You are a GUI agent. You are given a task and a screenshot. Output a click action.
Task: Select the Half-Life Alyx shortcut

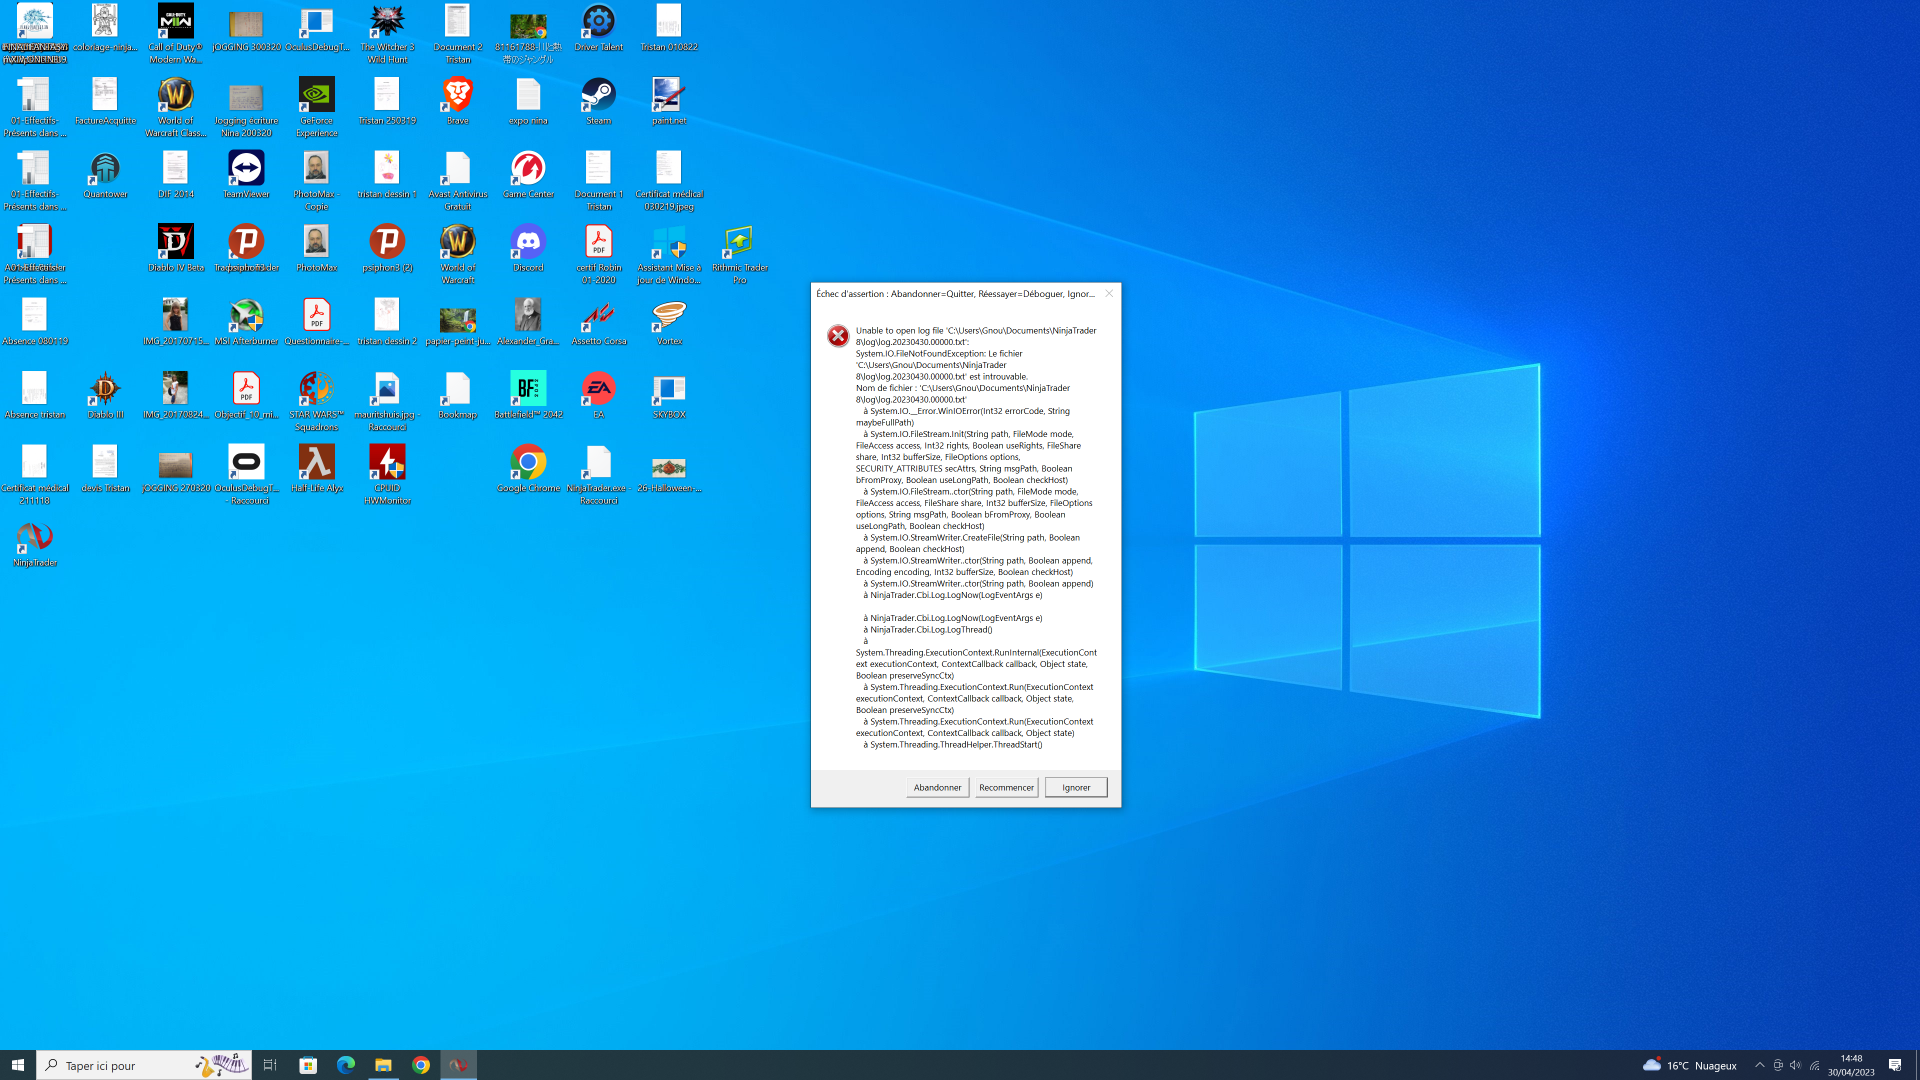coord(316,466)
